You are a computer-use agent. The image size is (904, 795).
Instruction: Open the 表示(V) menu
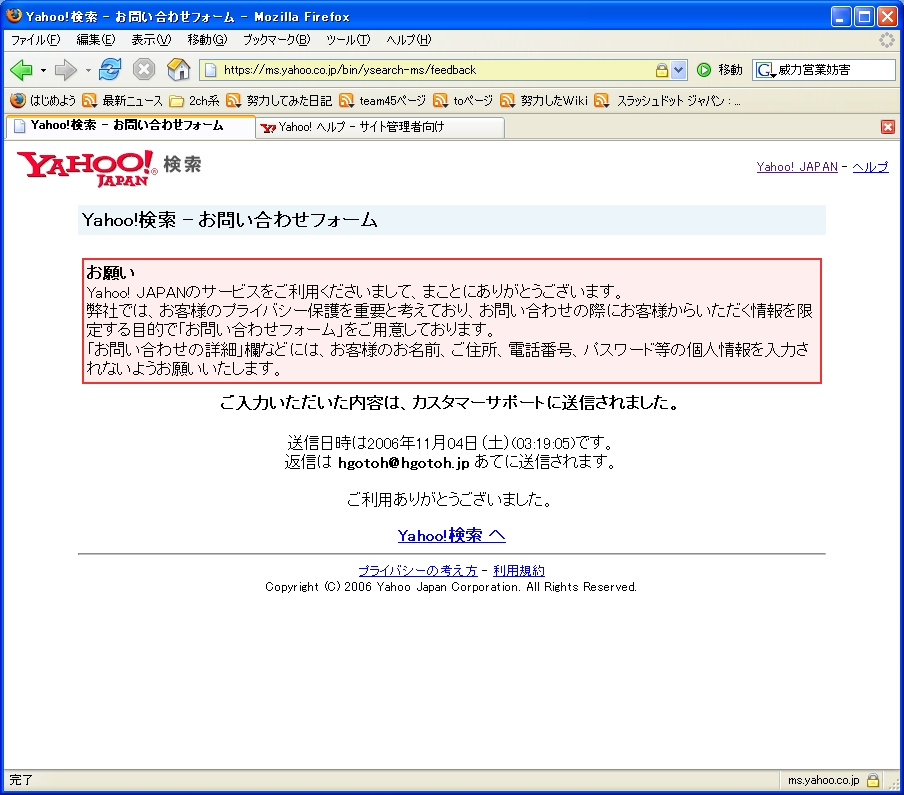[151, 40]
